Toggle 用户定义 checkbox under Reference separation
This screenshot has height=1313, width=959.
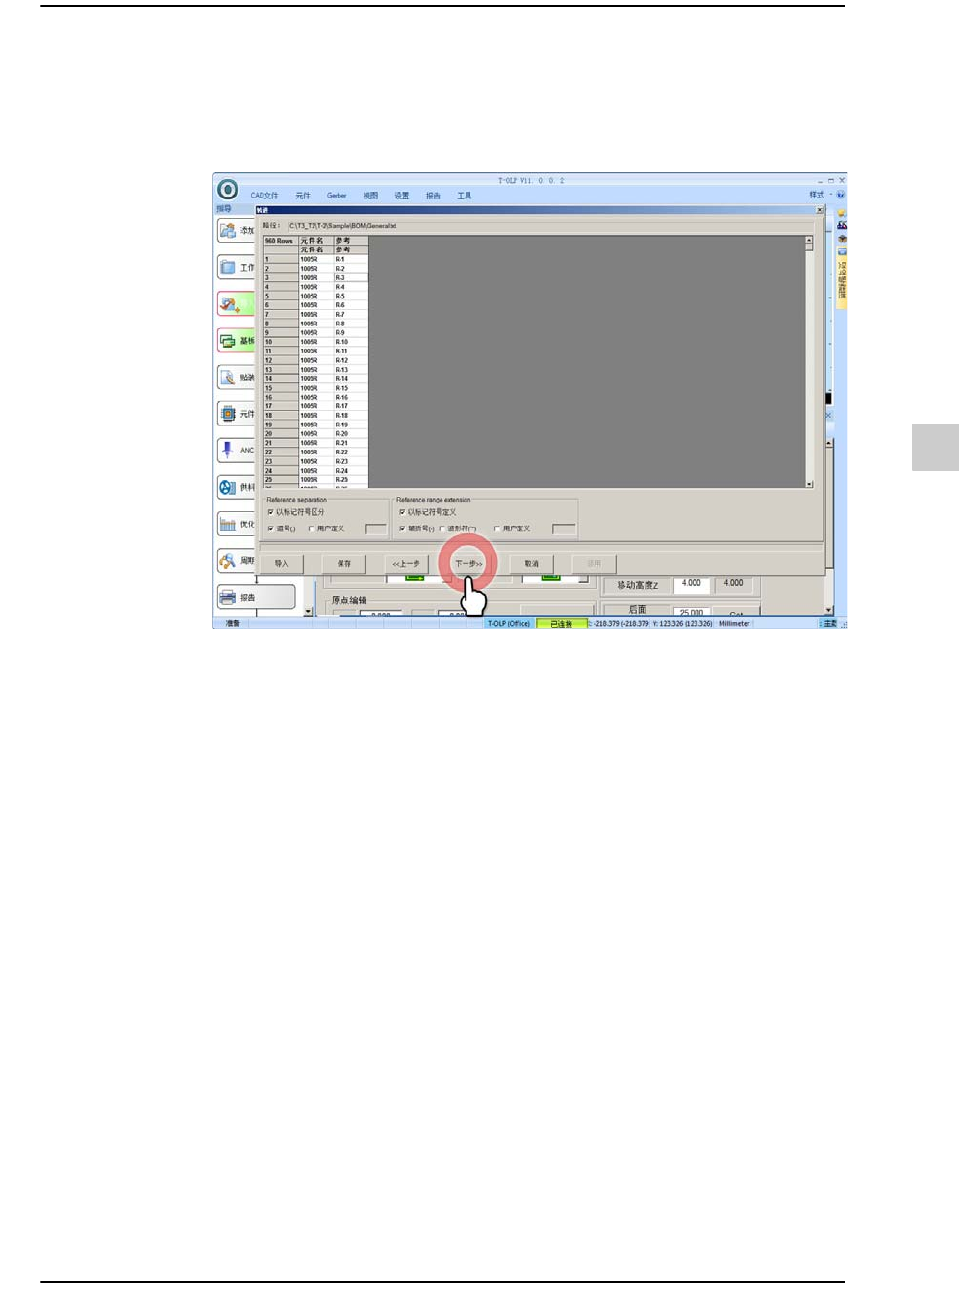pyautogui.click(x=312, y=529)
